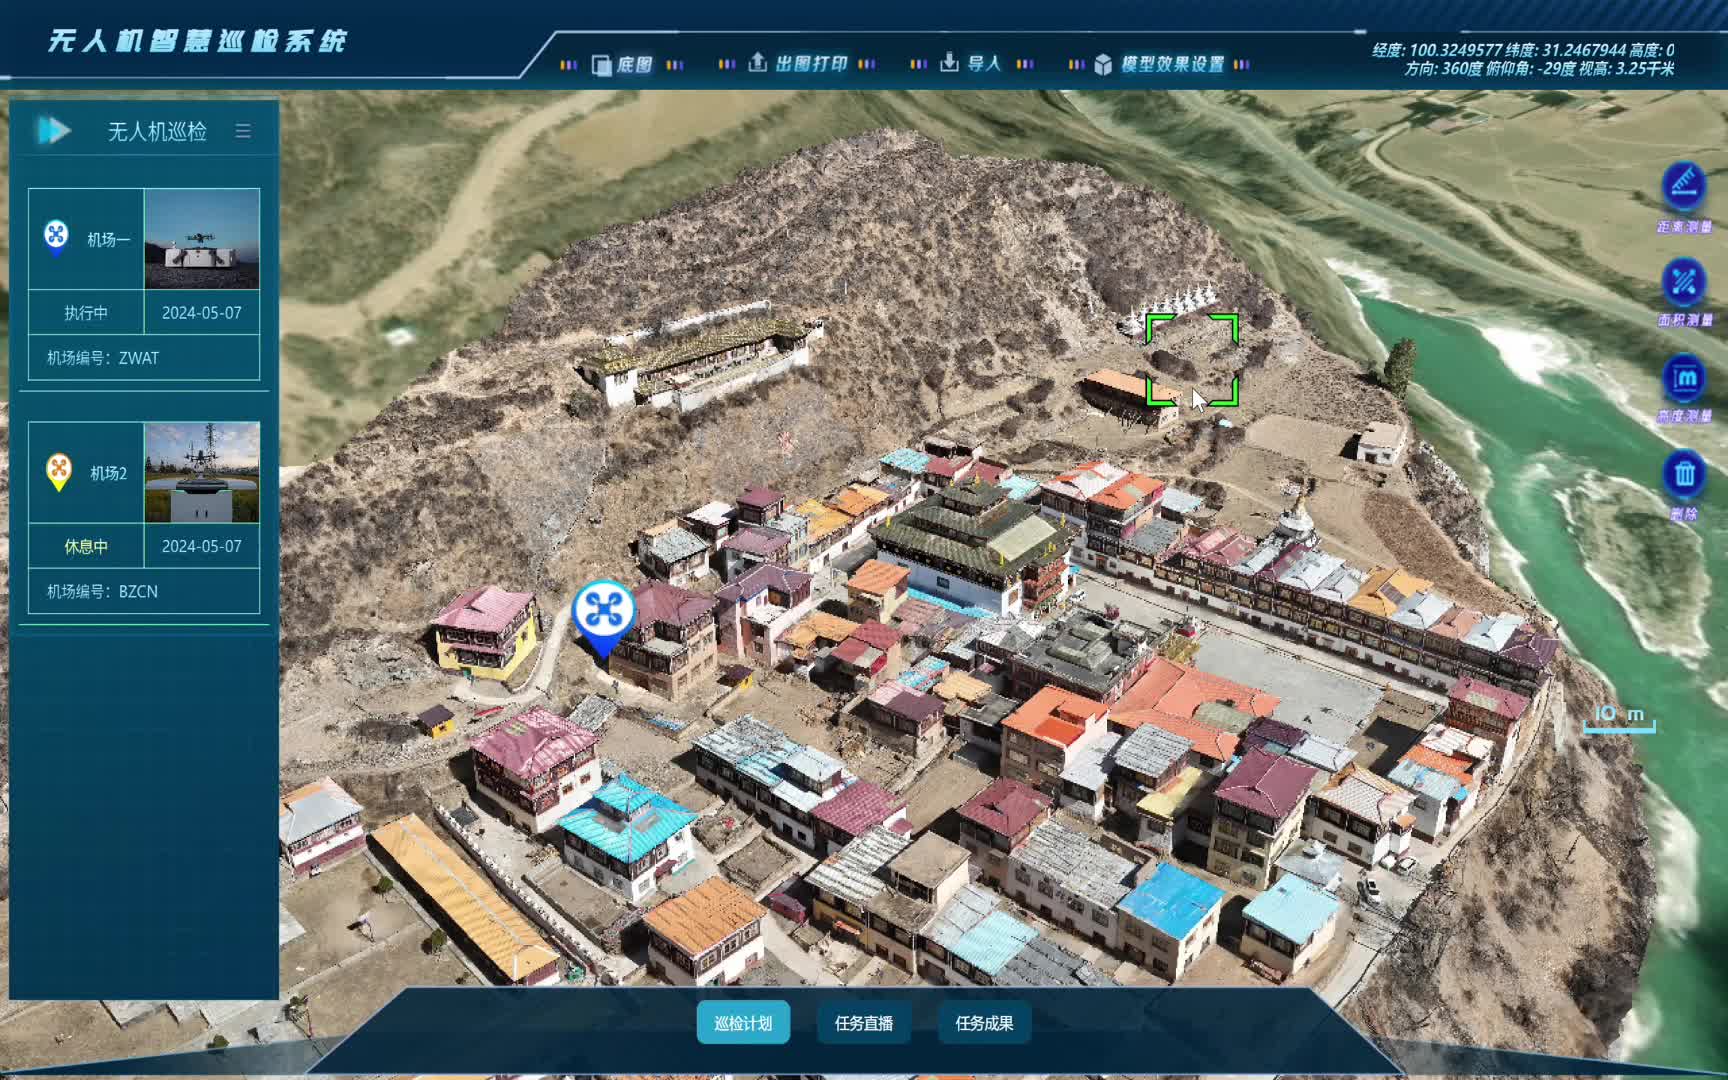Click the blue drone marker on map
The width and height of the screenshot is (1728, 1080).
pos(603,611)
